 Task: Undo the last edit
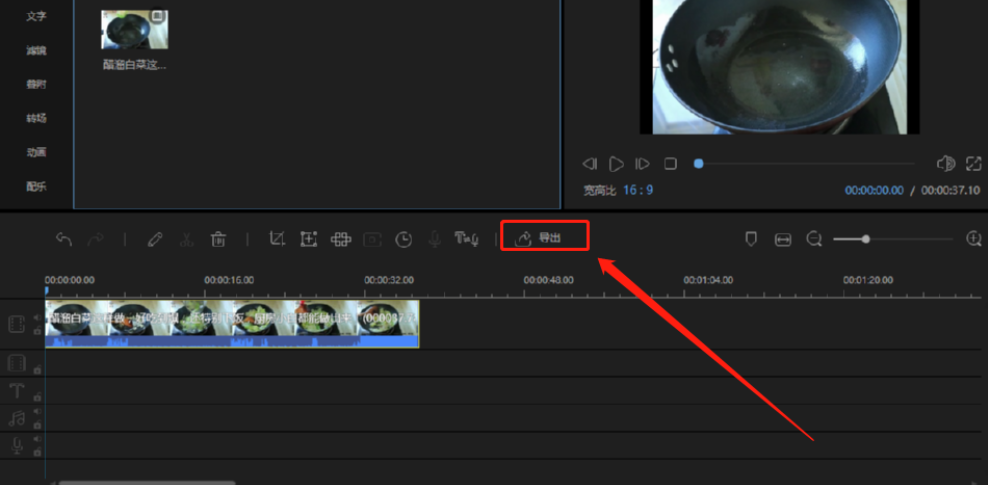click(64, 239)
